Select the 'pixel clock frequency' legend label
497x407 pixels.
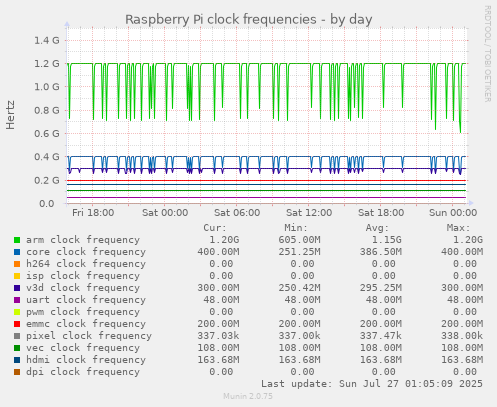point(89,336)
